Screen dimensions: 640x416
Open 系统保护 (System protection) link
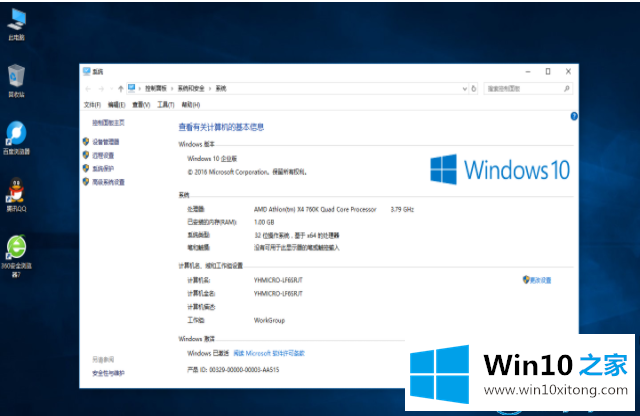pyautogui.click(x=103, y=168)
